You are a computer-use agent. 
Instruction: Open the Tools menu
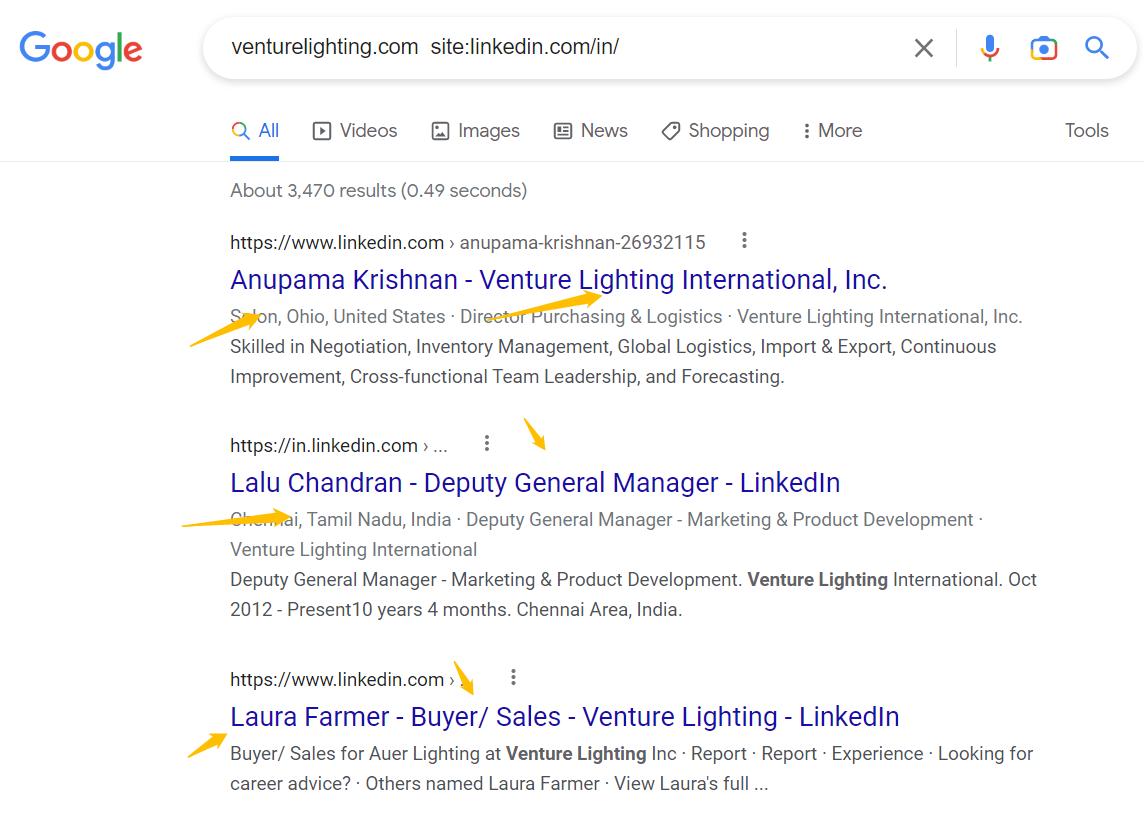tap(1086, 131)
